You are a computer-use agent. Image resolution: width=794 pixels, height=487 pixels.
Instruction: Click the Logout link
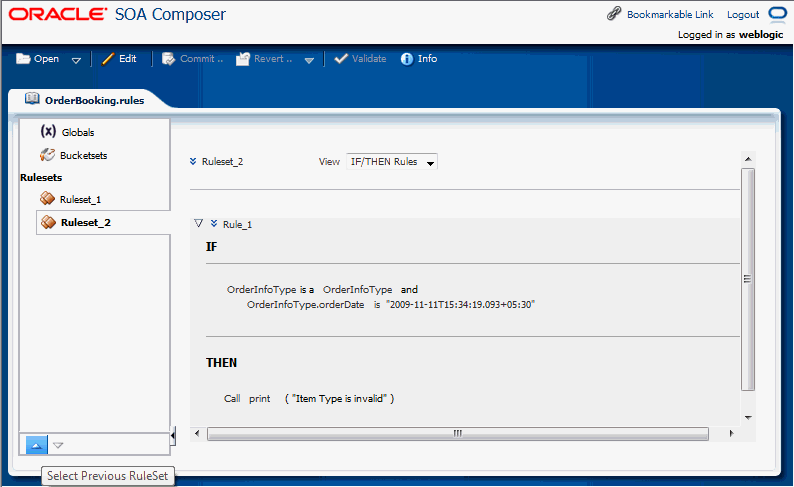[x=743, y=15]
